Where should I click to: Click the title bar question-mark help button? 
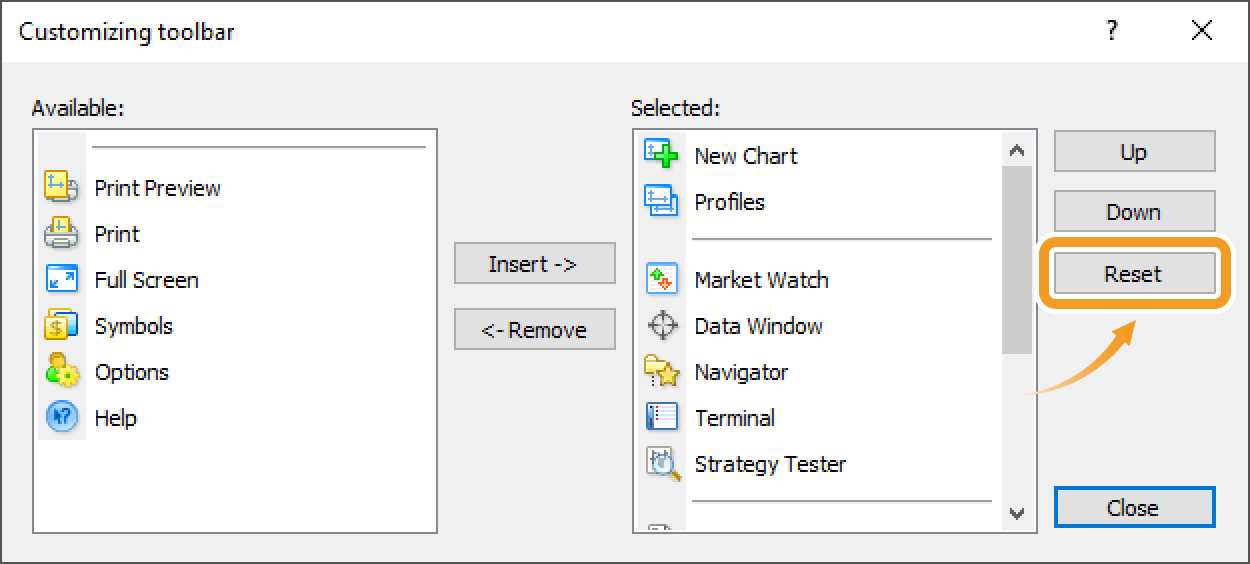click(1111, 31)
